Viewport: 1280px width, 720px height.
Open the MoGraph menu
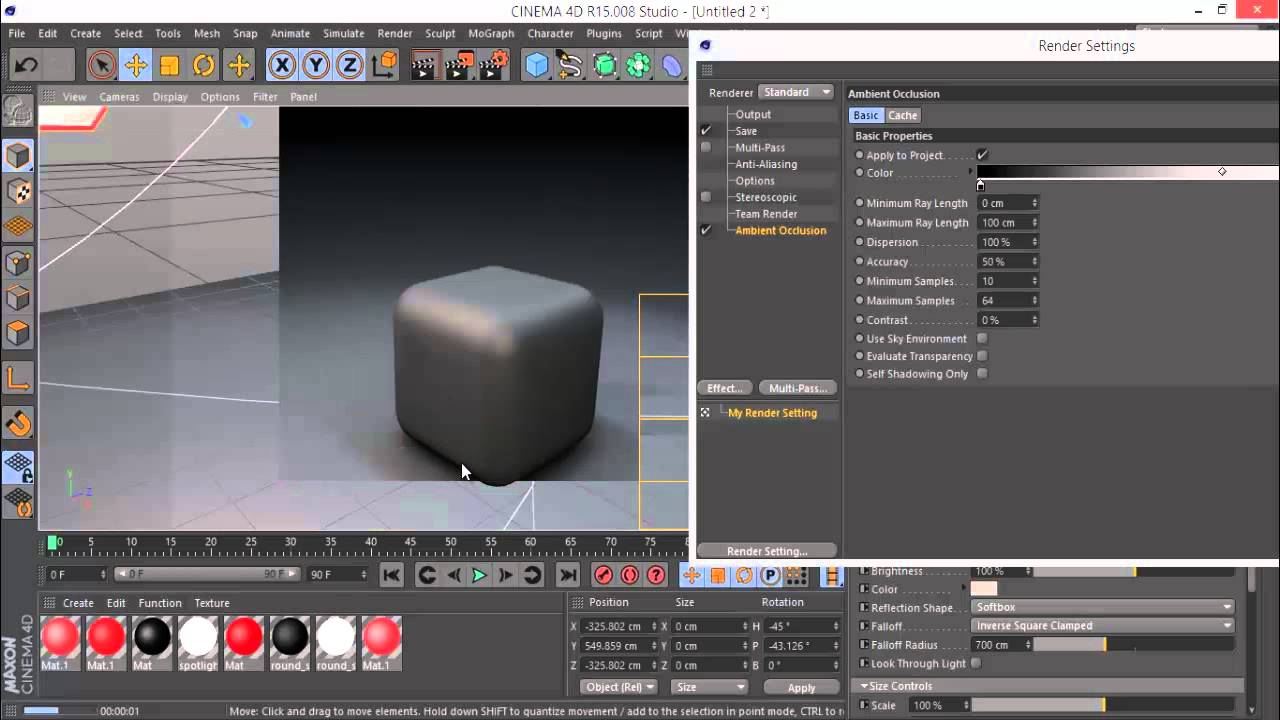click(x=491, y=33)
